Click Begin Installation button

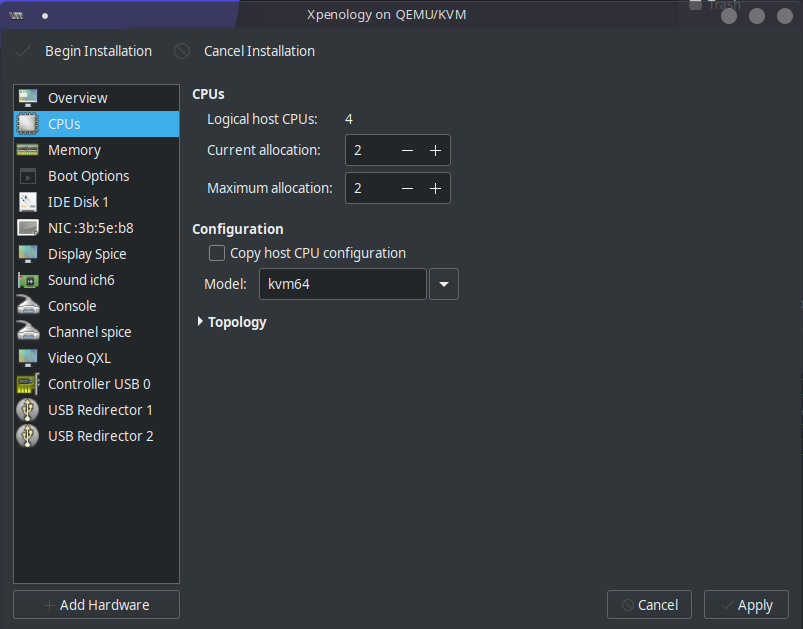pyautogui.click(x=84, y=51)
